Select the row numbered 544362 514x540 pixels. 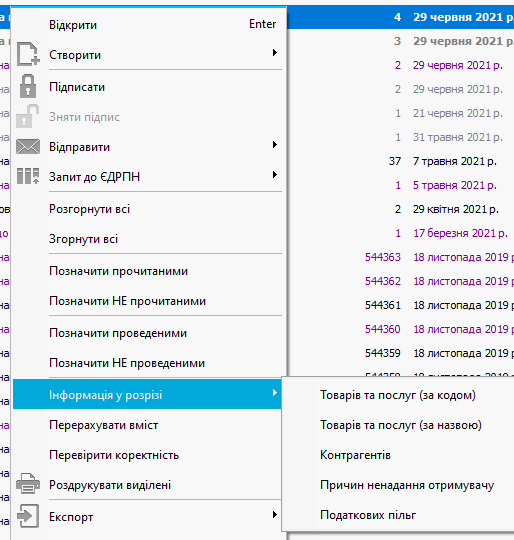[x=400, y=281]
